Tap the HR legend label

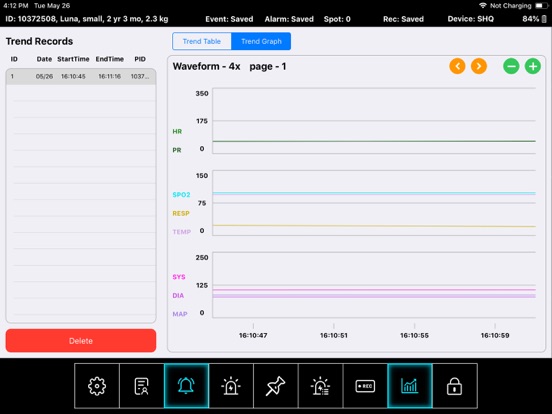(x=177, y=131)
